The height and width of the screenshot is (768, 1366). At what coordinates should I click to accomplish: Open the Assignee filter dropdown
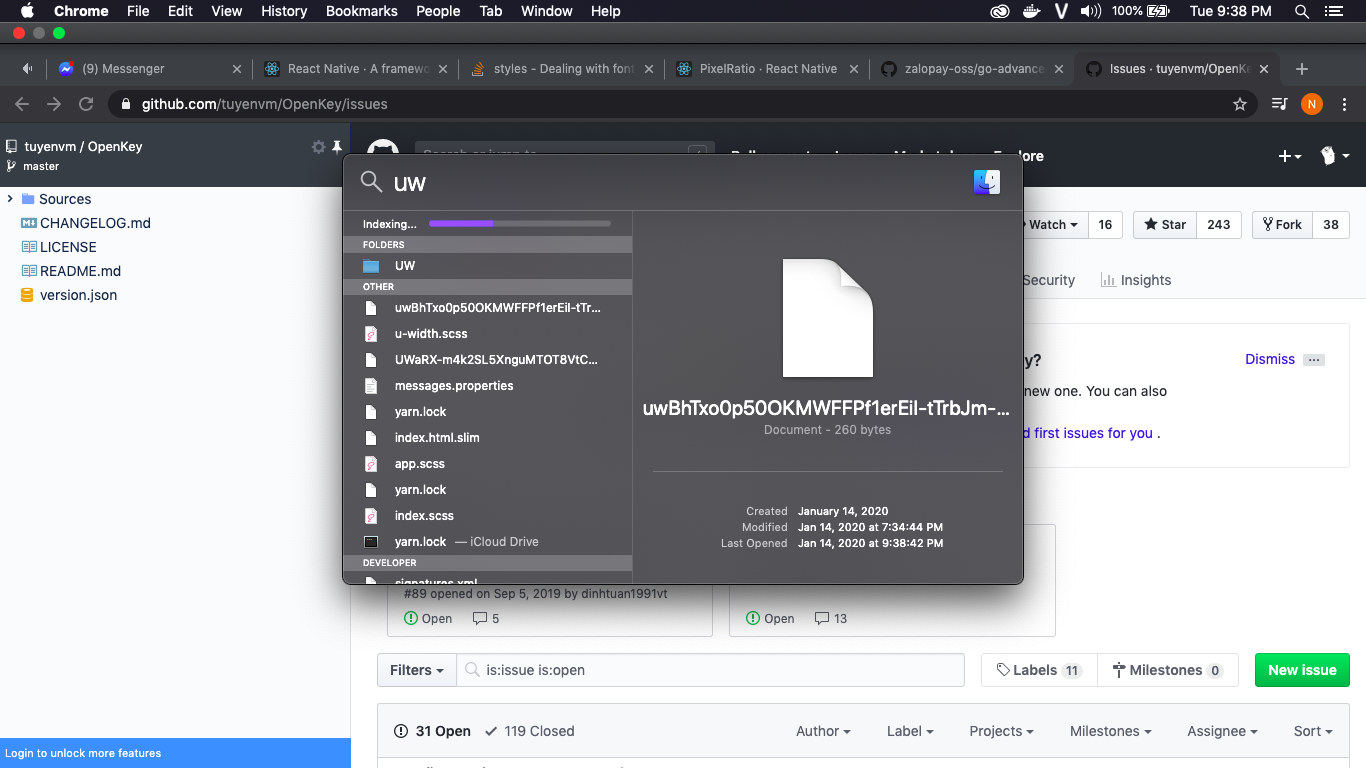[x=1222, y=731]
